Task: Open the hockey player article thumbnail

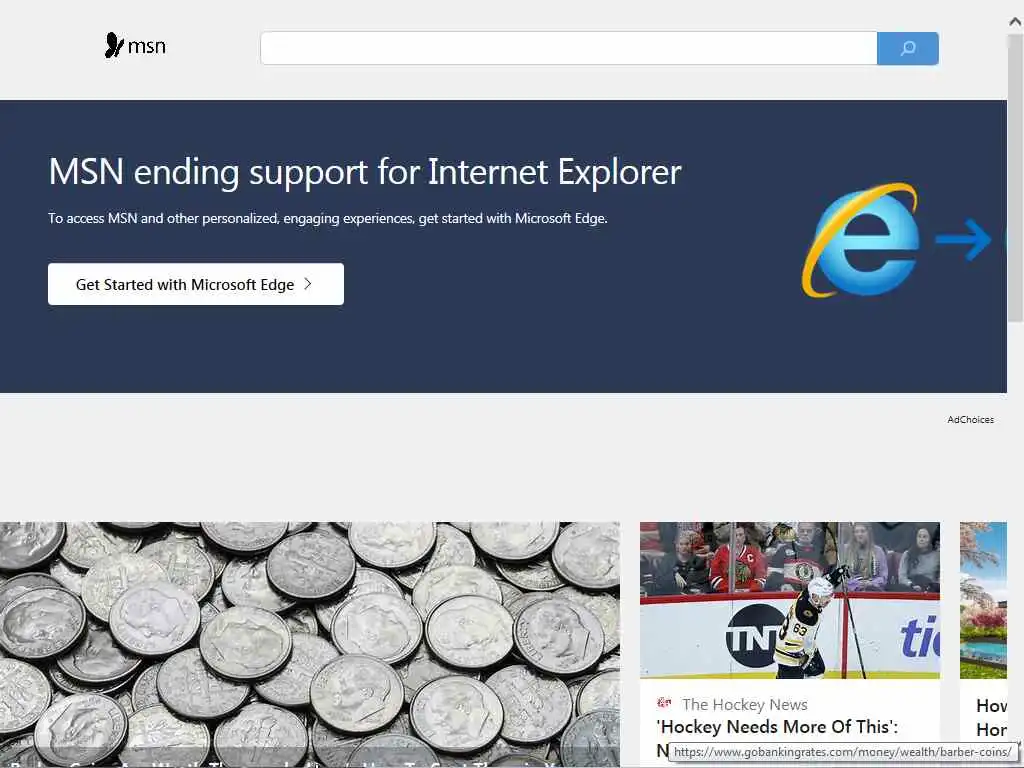Action: [x=790, y=600]
